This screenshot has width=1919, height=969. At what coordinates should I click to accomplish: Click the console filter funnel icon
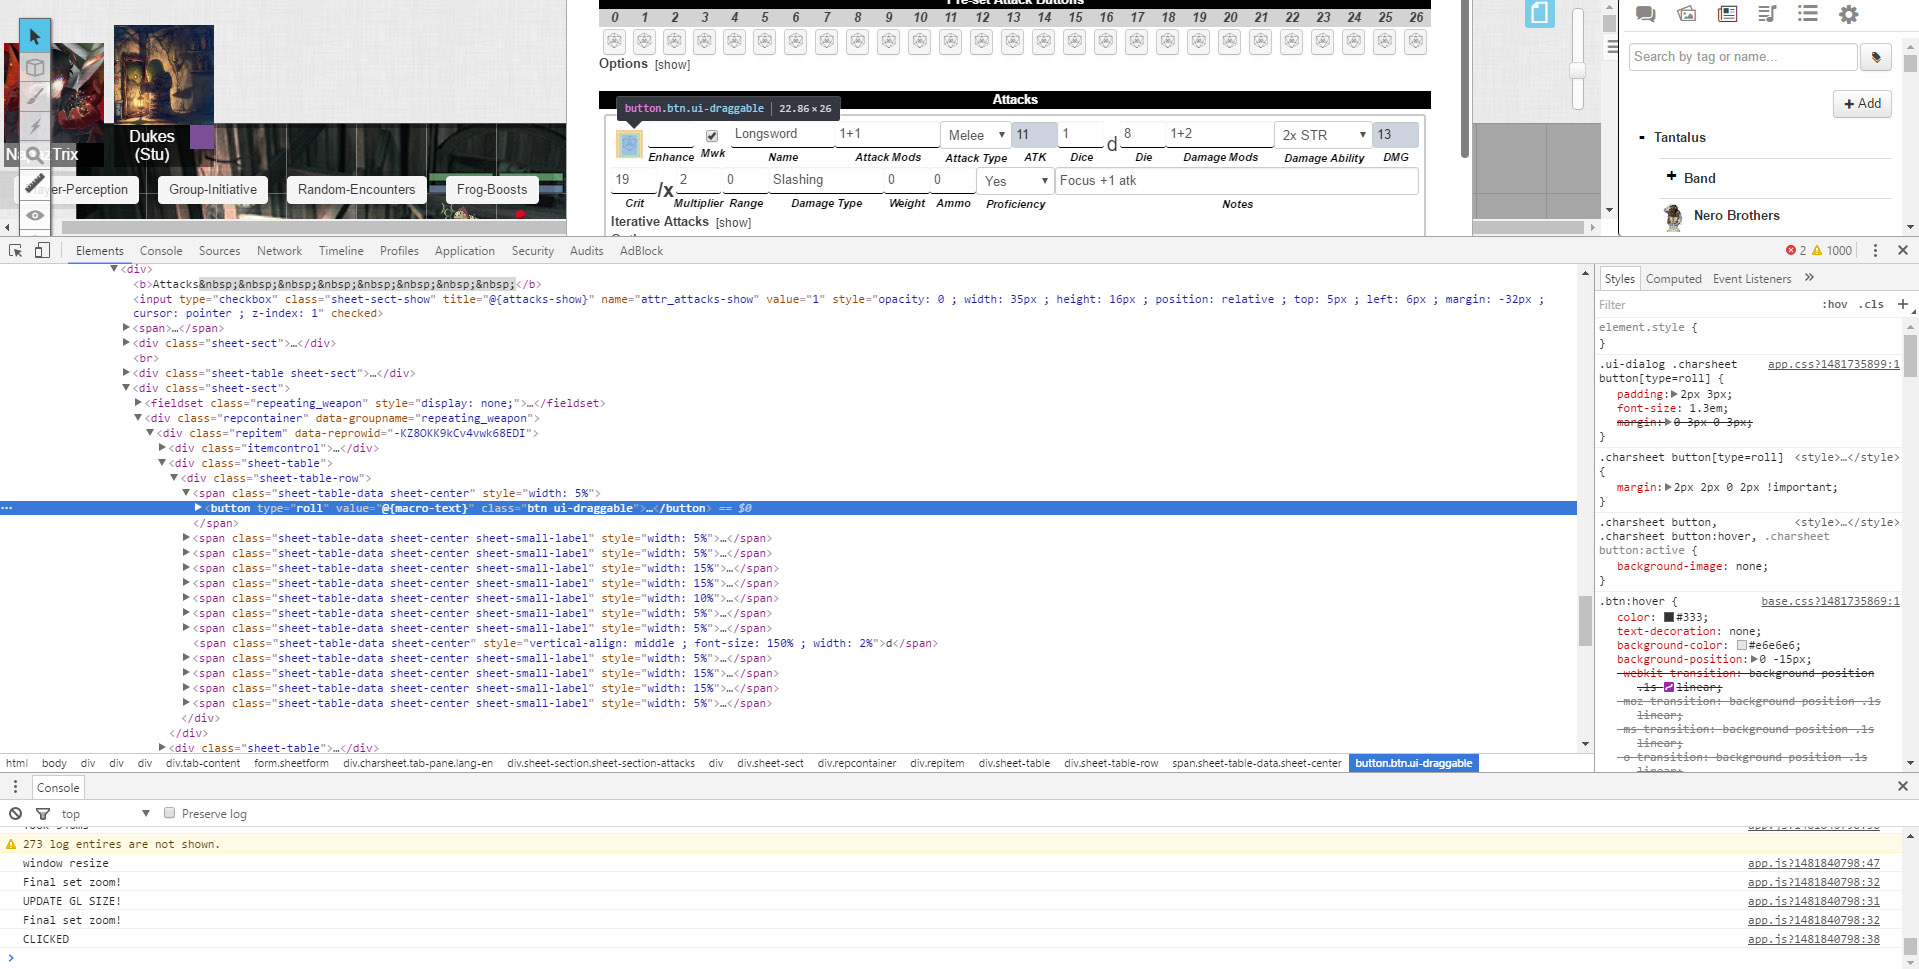[x=43, y=814]
